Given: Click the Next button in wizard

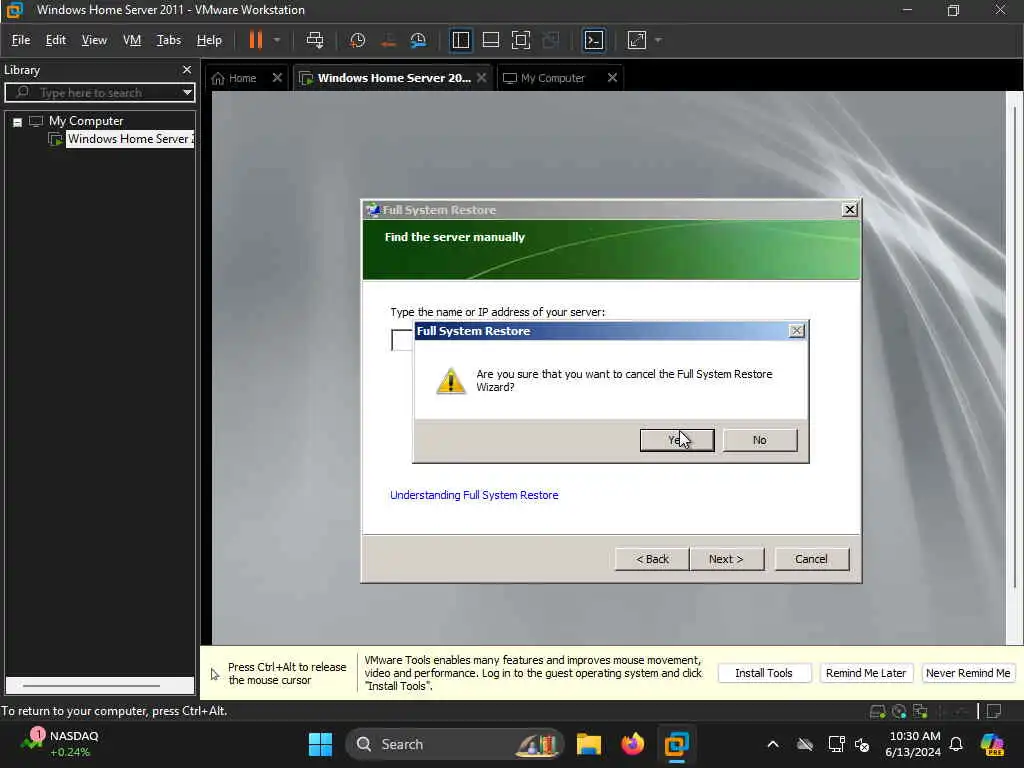Looking at the screenshot, I should [x=726, y=559].
